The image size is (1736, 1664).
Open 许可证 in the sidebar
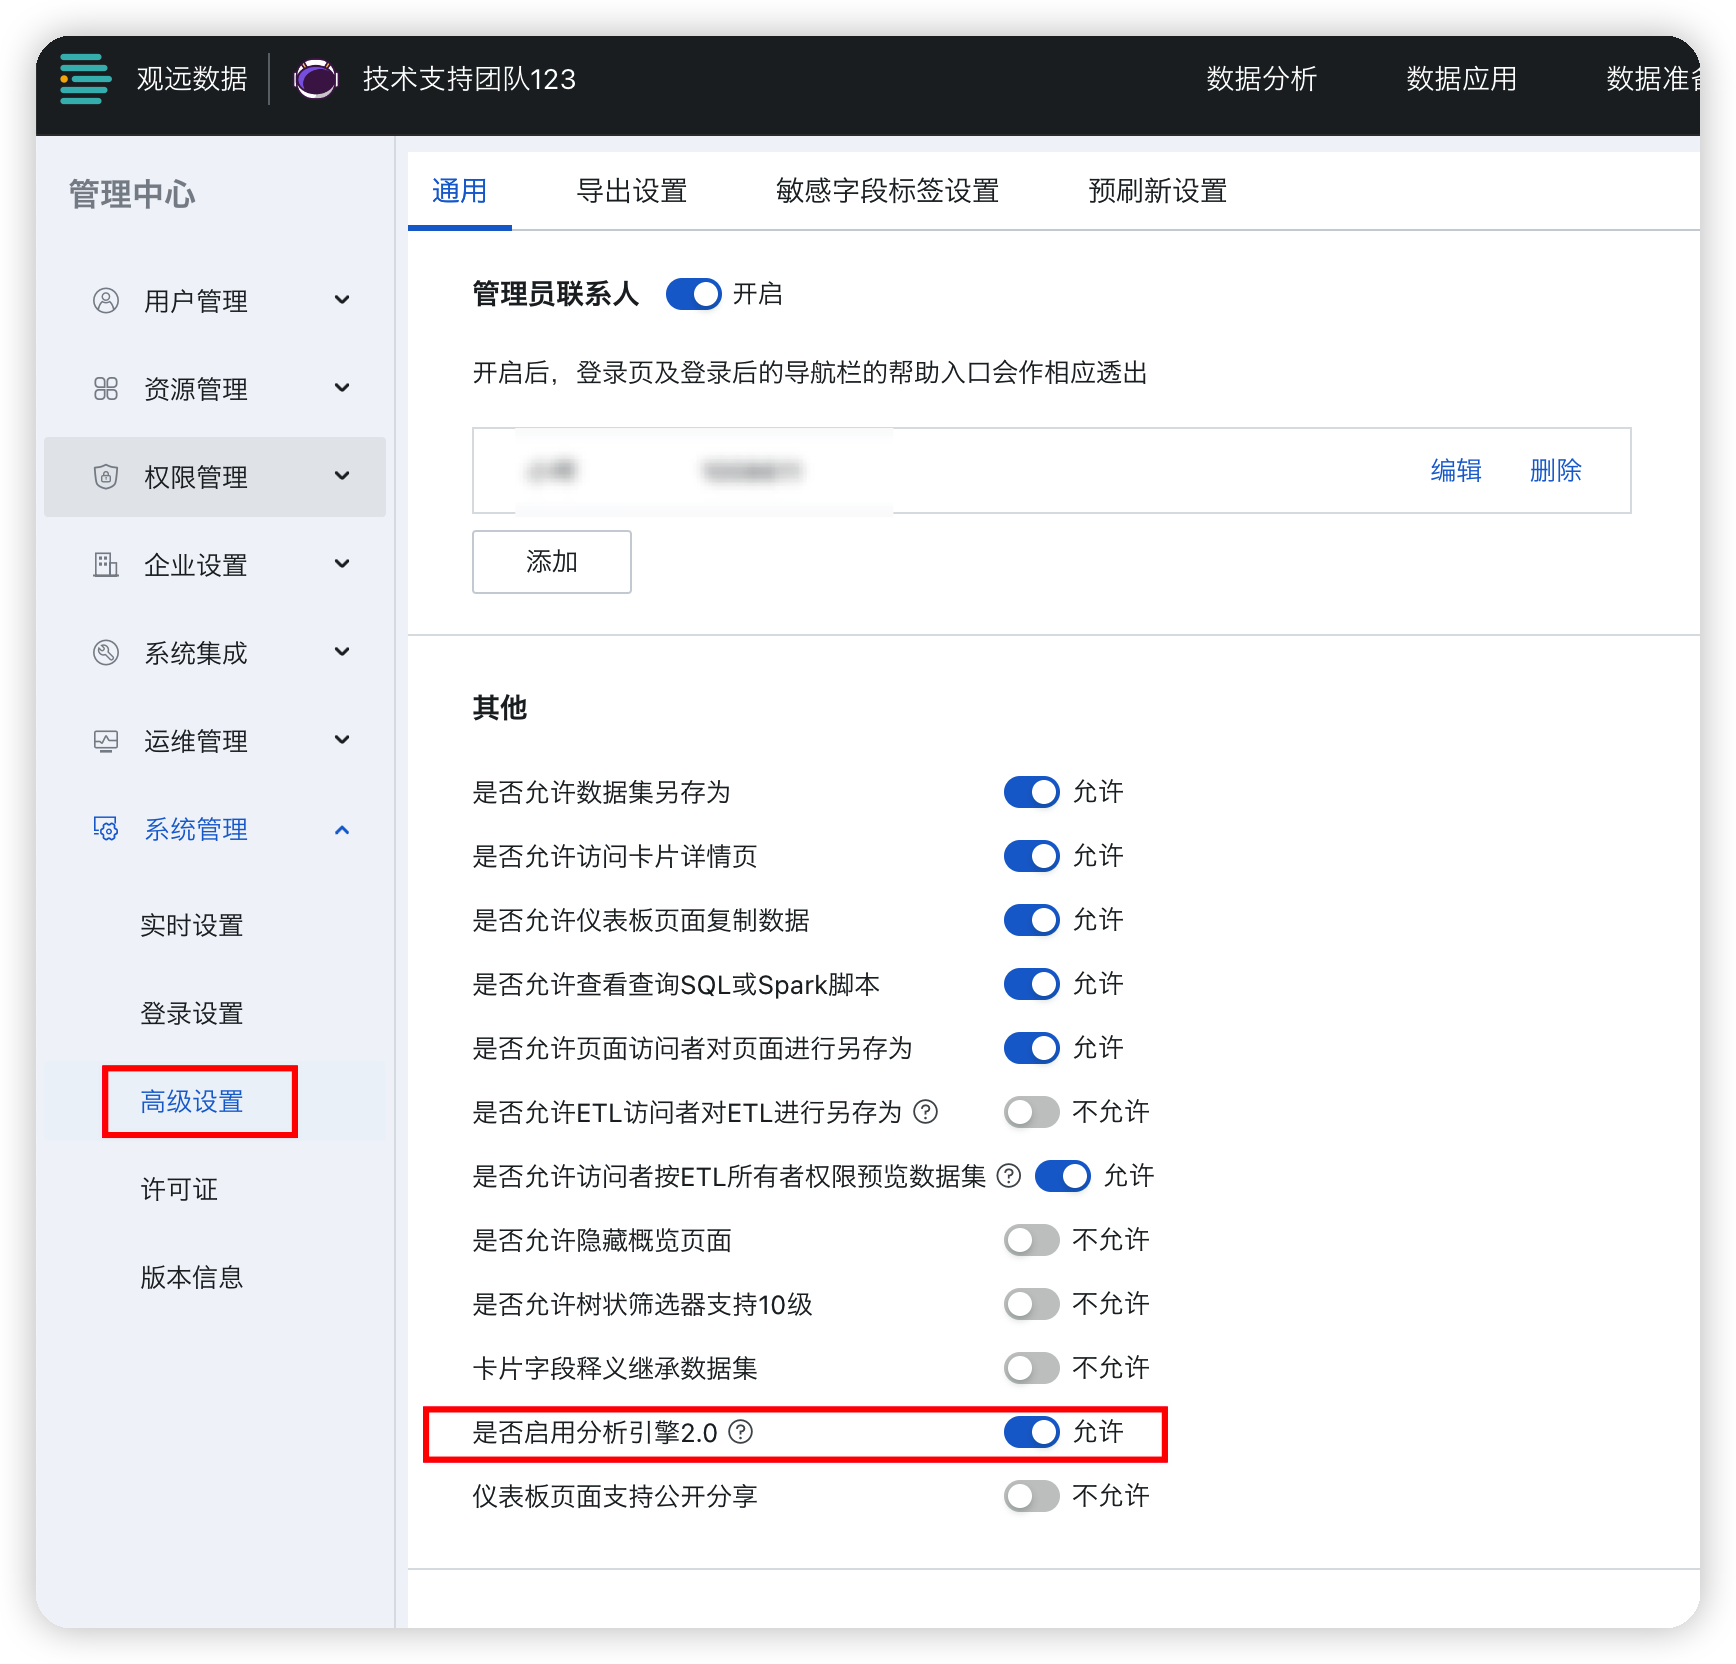pos(179,1189)
